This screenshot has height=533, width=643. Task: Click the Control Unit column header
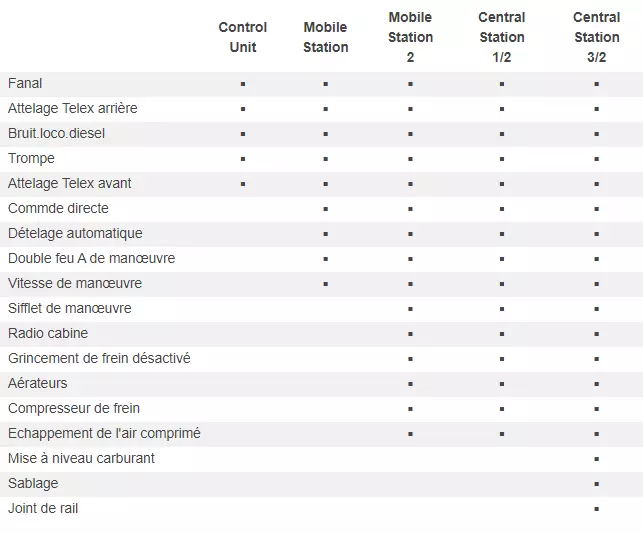pyautogui.click(x=243, y=37)
